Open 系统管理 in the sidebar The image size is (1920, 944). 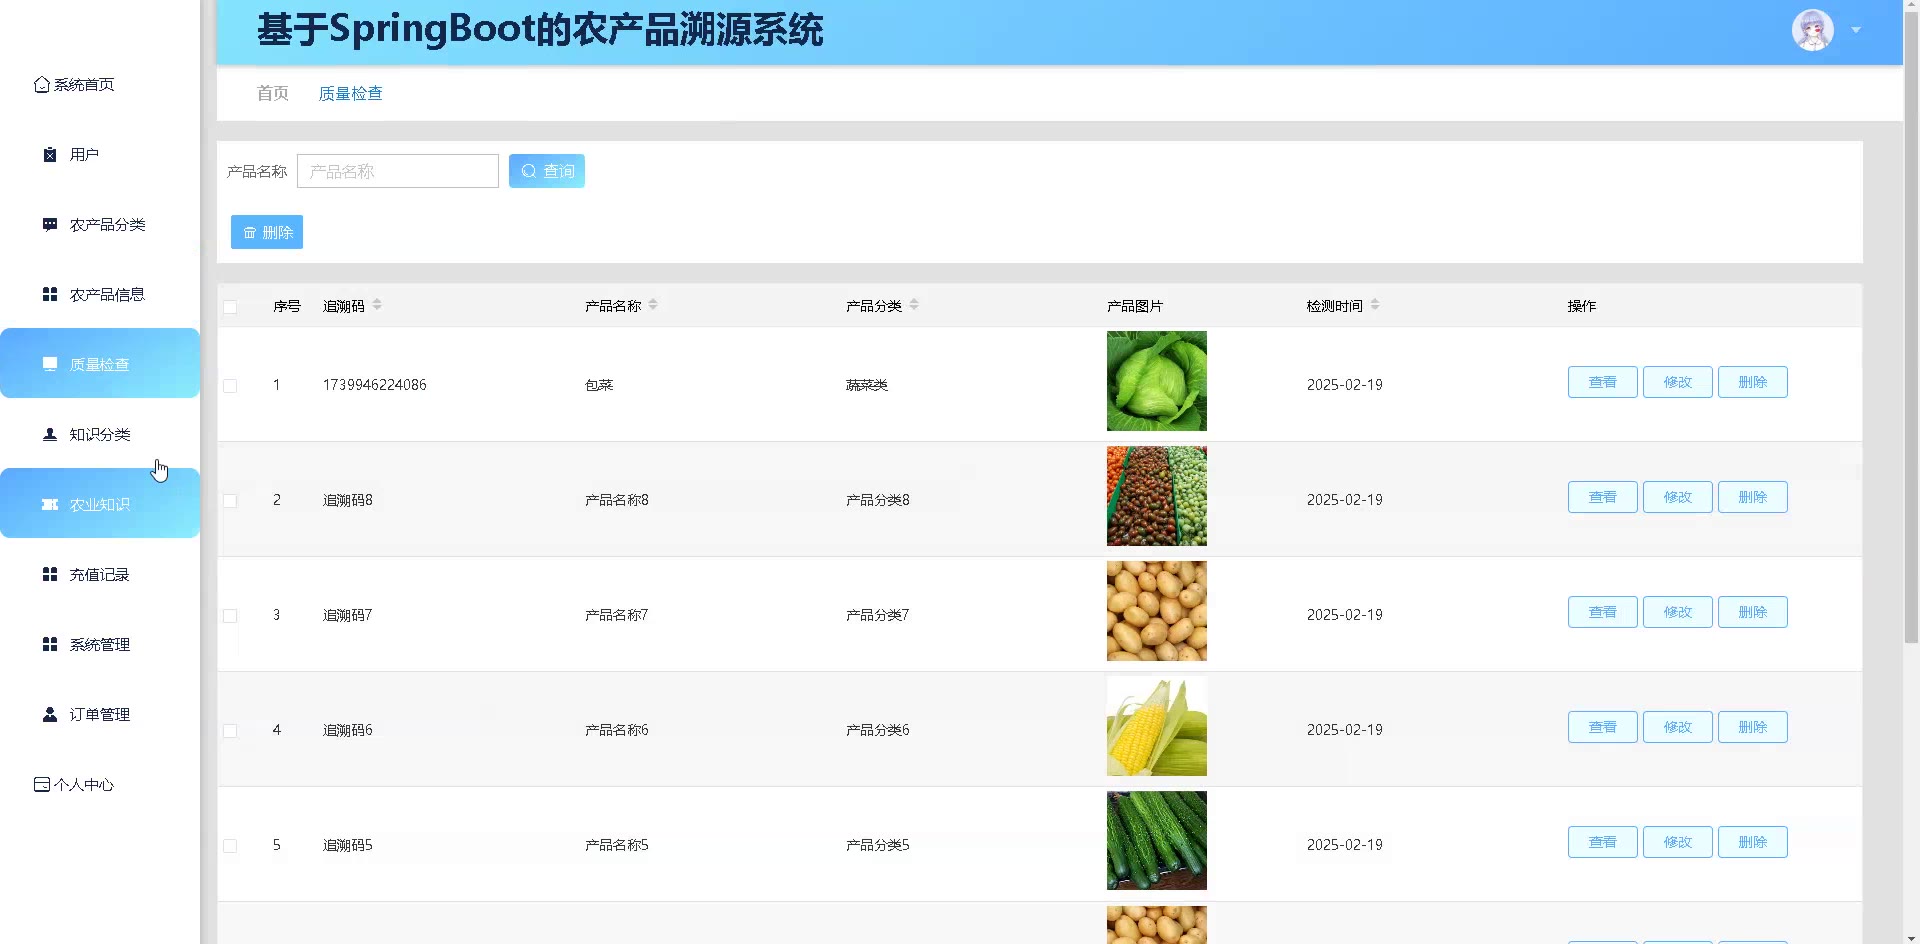[x=100, y=645]
